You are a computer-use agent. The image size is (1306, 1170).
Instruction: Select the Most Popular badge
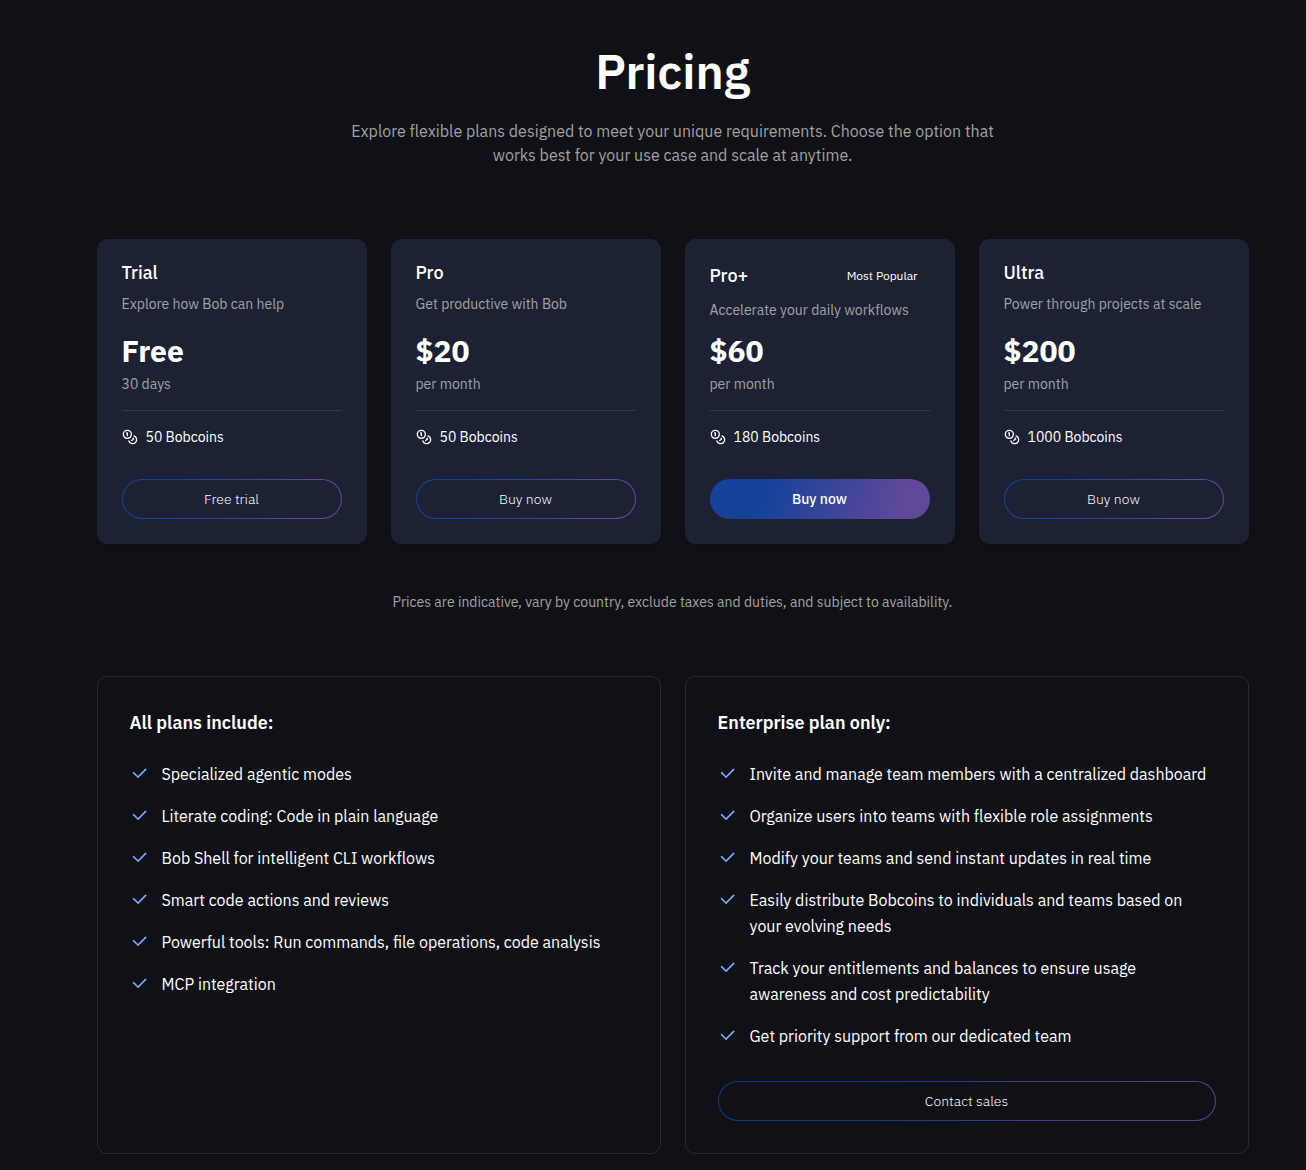point(882,276)
